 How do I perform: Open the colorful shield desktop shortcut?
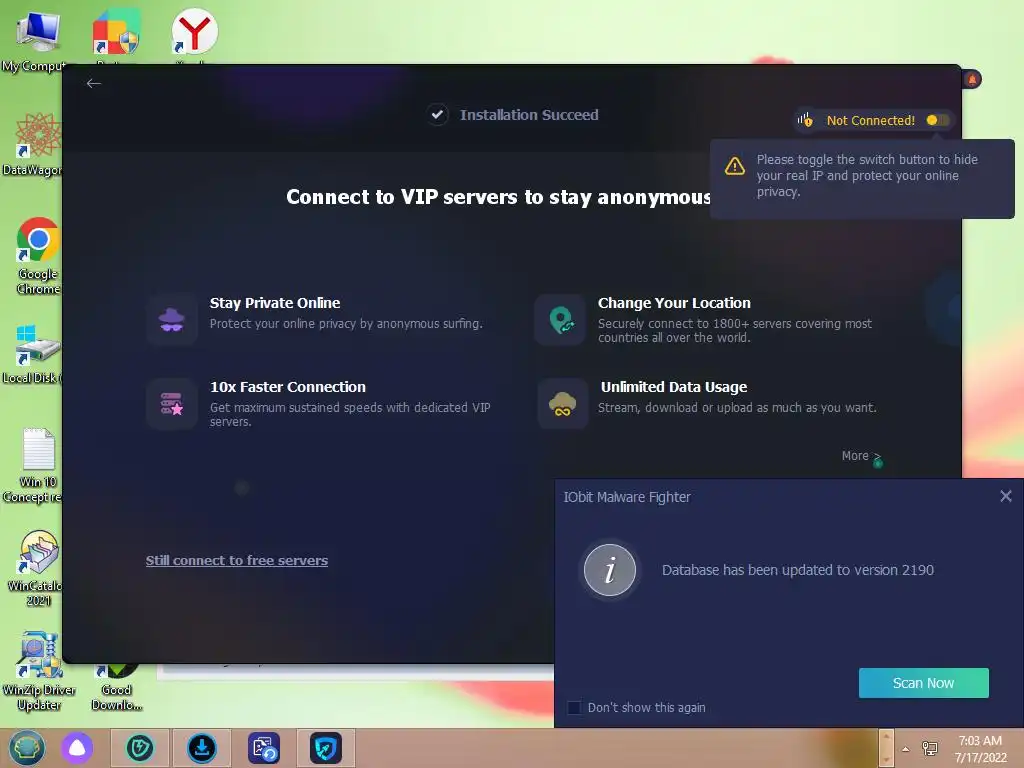(116, 34)
